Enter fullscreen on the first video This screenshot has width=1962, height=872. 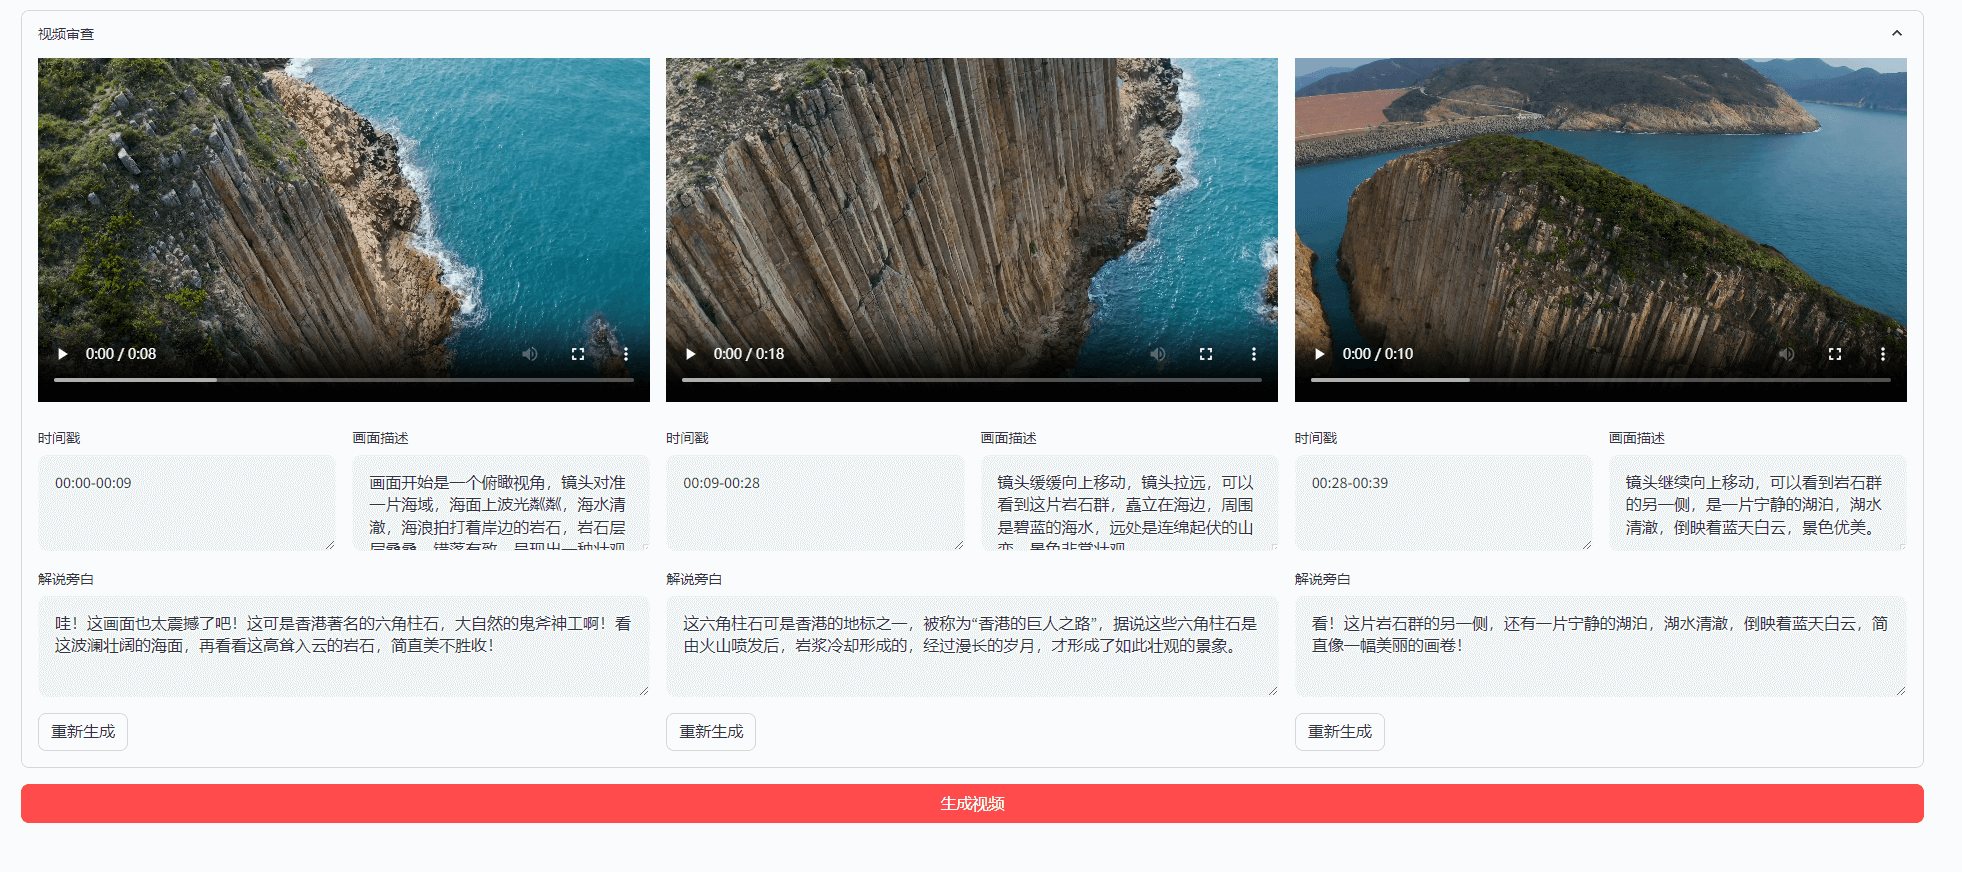tap(578, 354)
